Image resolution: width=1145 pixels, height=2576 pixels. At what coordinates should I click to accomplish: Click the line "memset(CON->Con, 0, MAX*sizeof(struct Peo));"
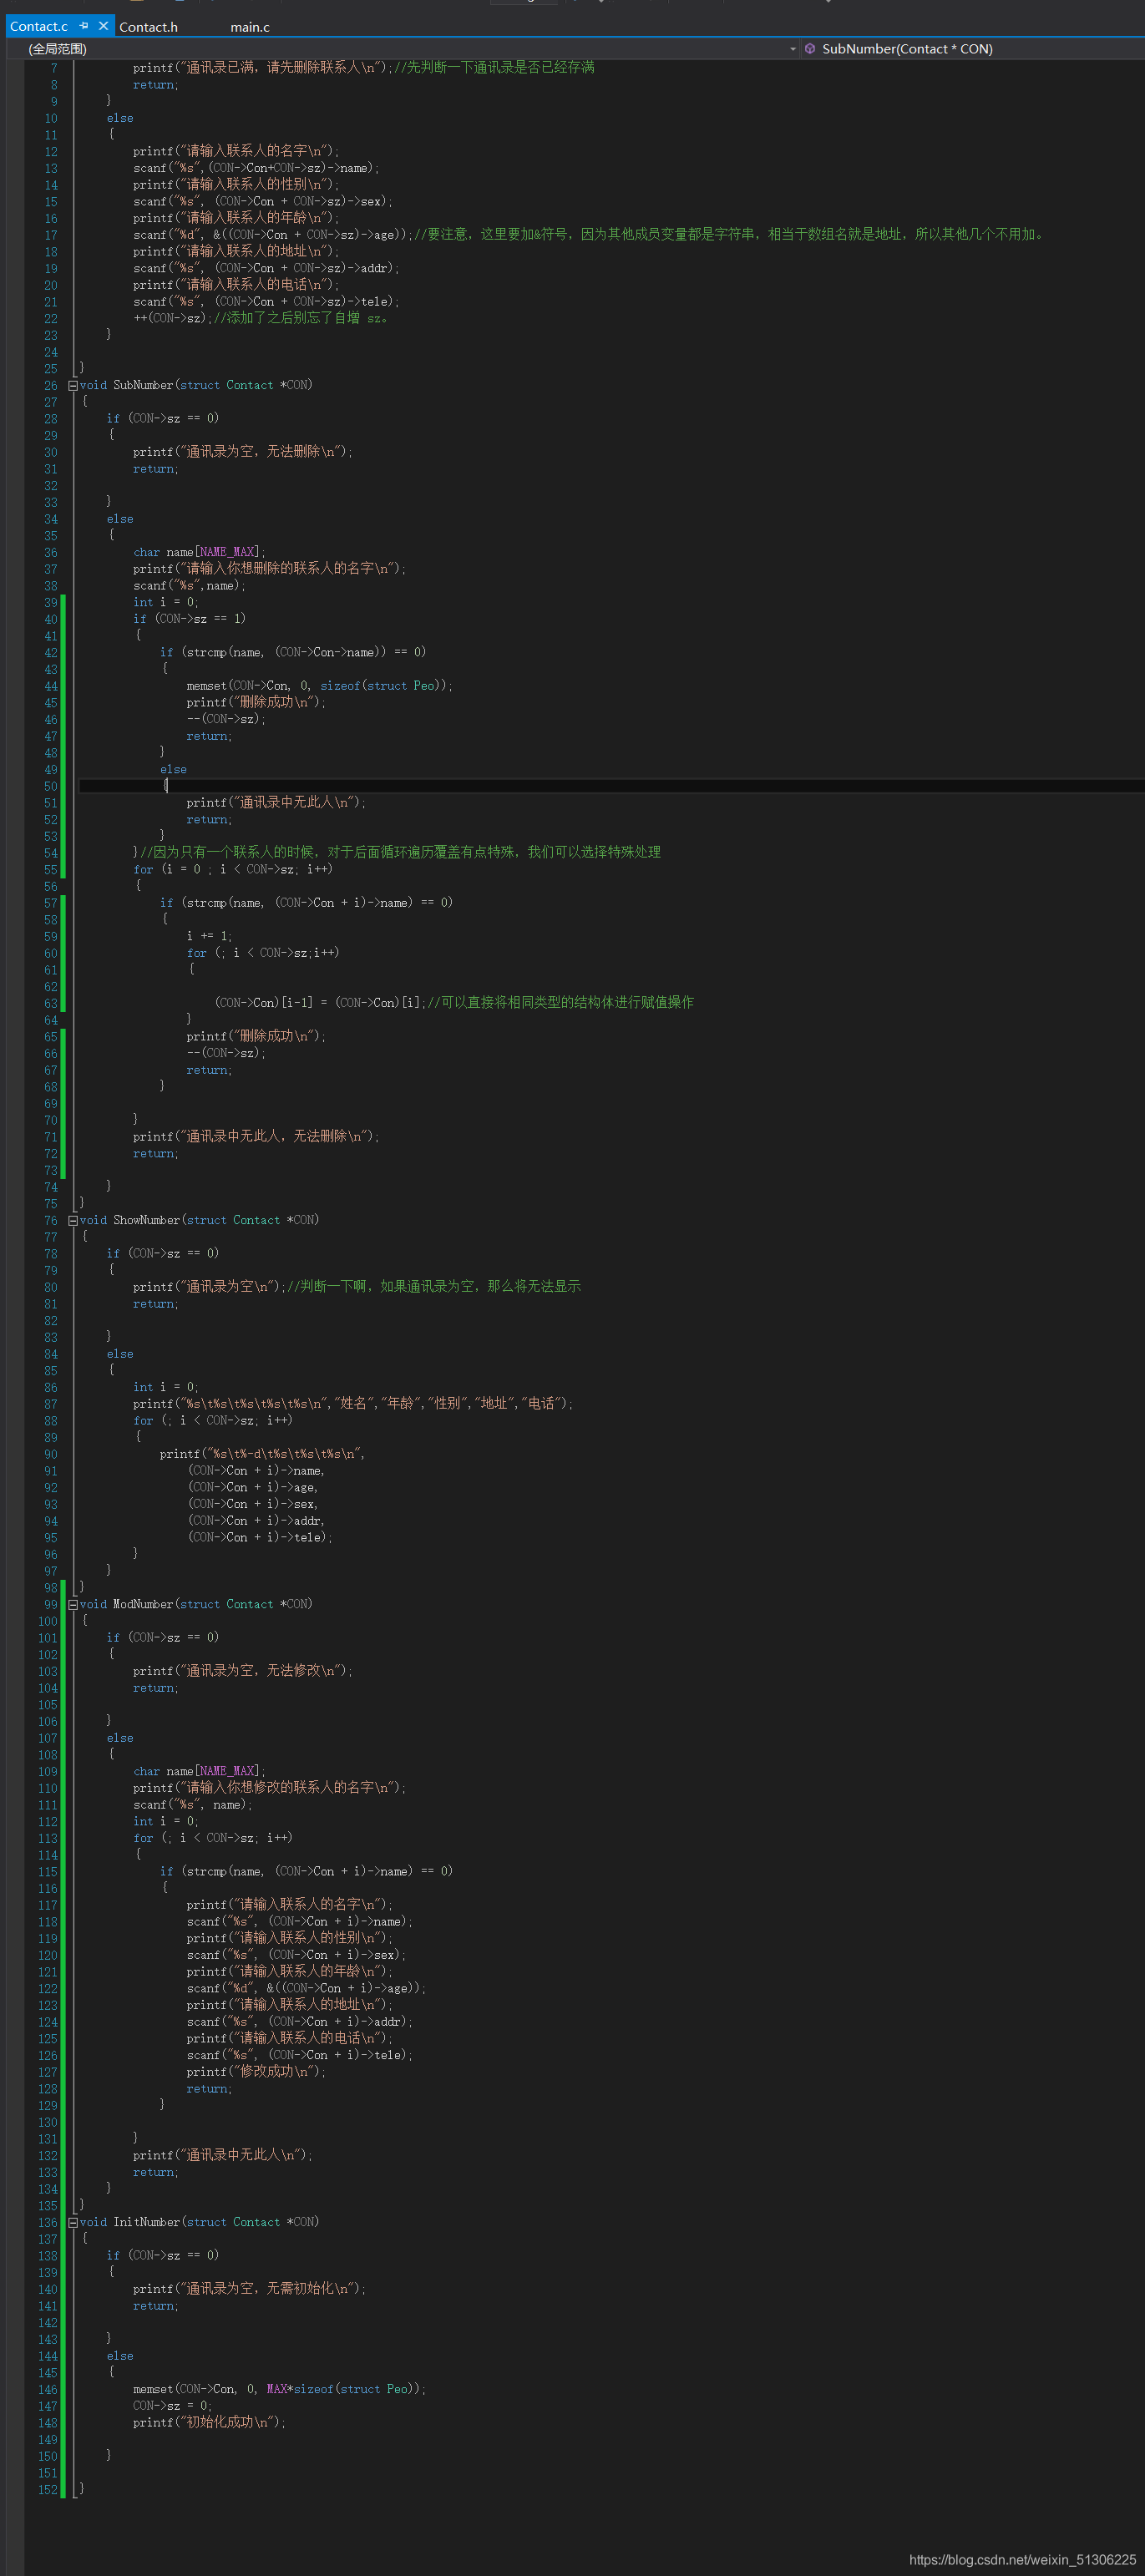click(x=279, y=2389)
